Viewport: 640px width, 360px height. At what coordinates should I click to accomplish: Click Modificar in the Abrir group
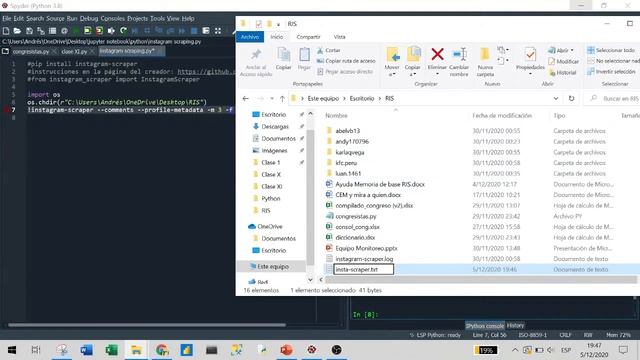pyautogui.click(x=564, y=61)
